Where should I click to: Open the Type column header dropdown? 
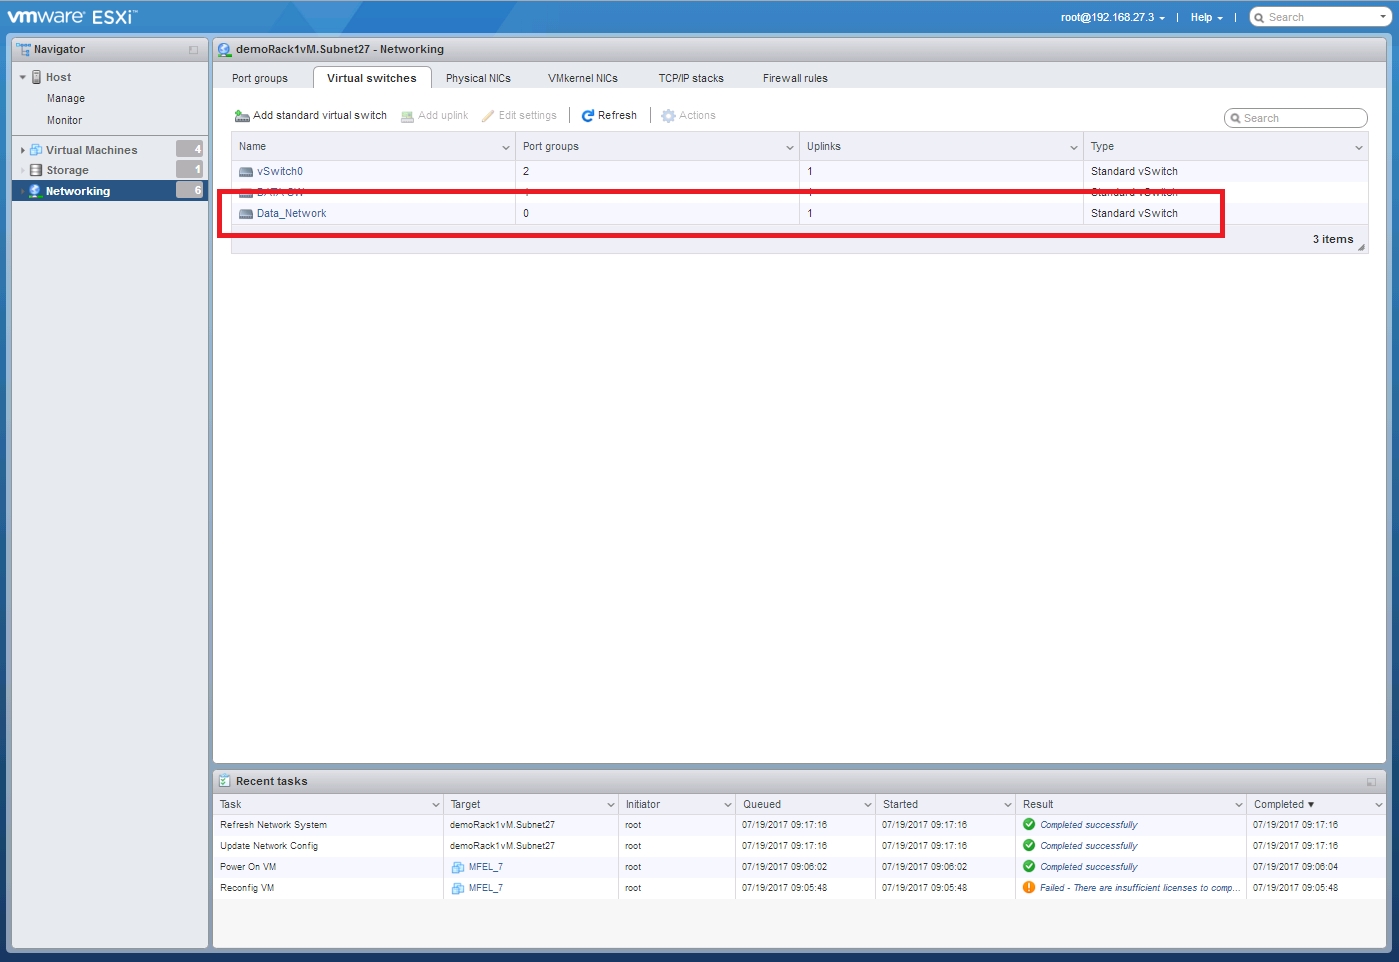click(x=1358, y=147)
